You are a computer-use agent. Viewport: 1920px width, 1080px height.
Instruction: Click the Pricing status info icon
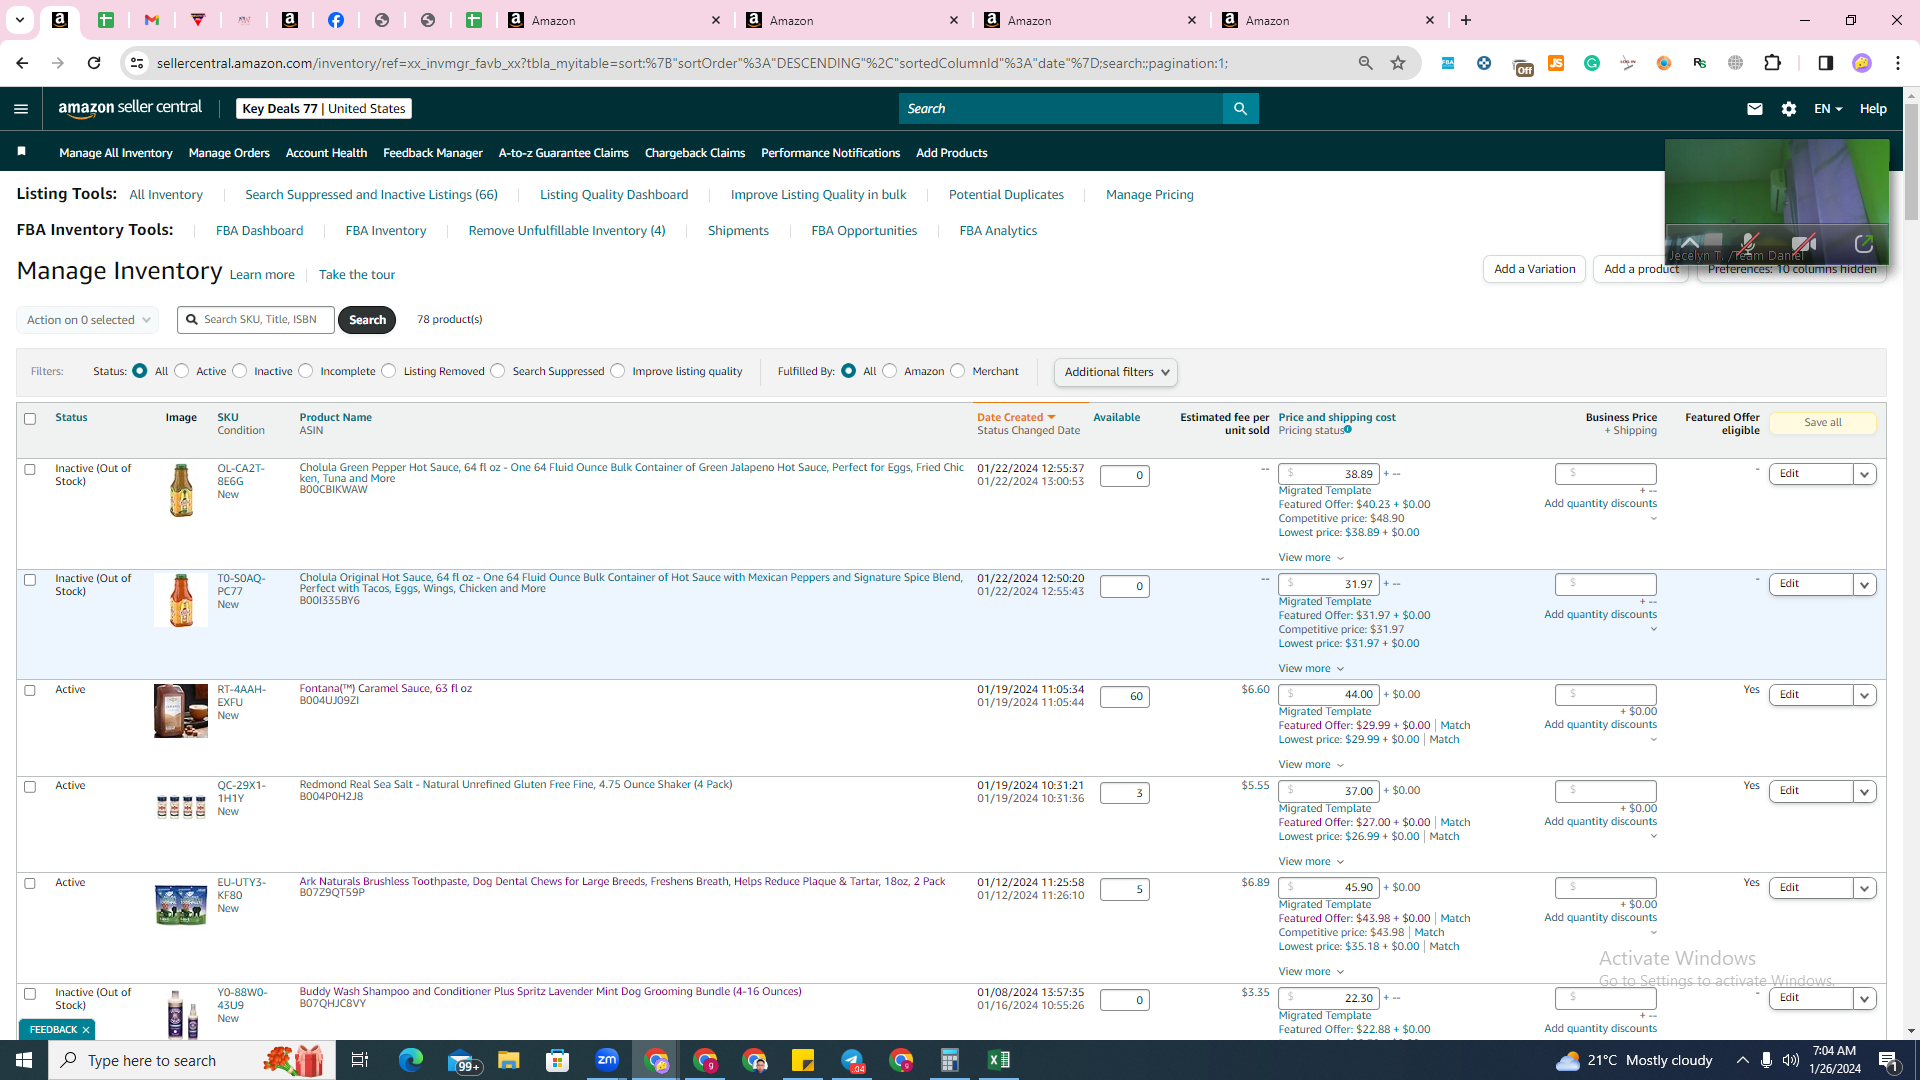(x=1348, y=430)
